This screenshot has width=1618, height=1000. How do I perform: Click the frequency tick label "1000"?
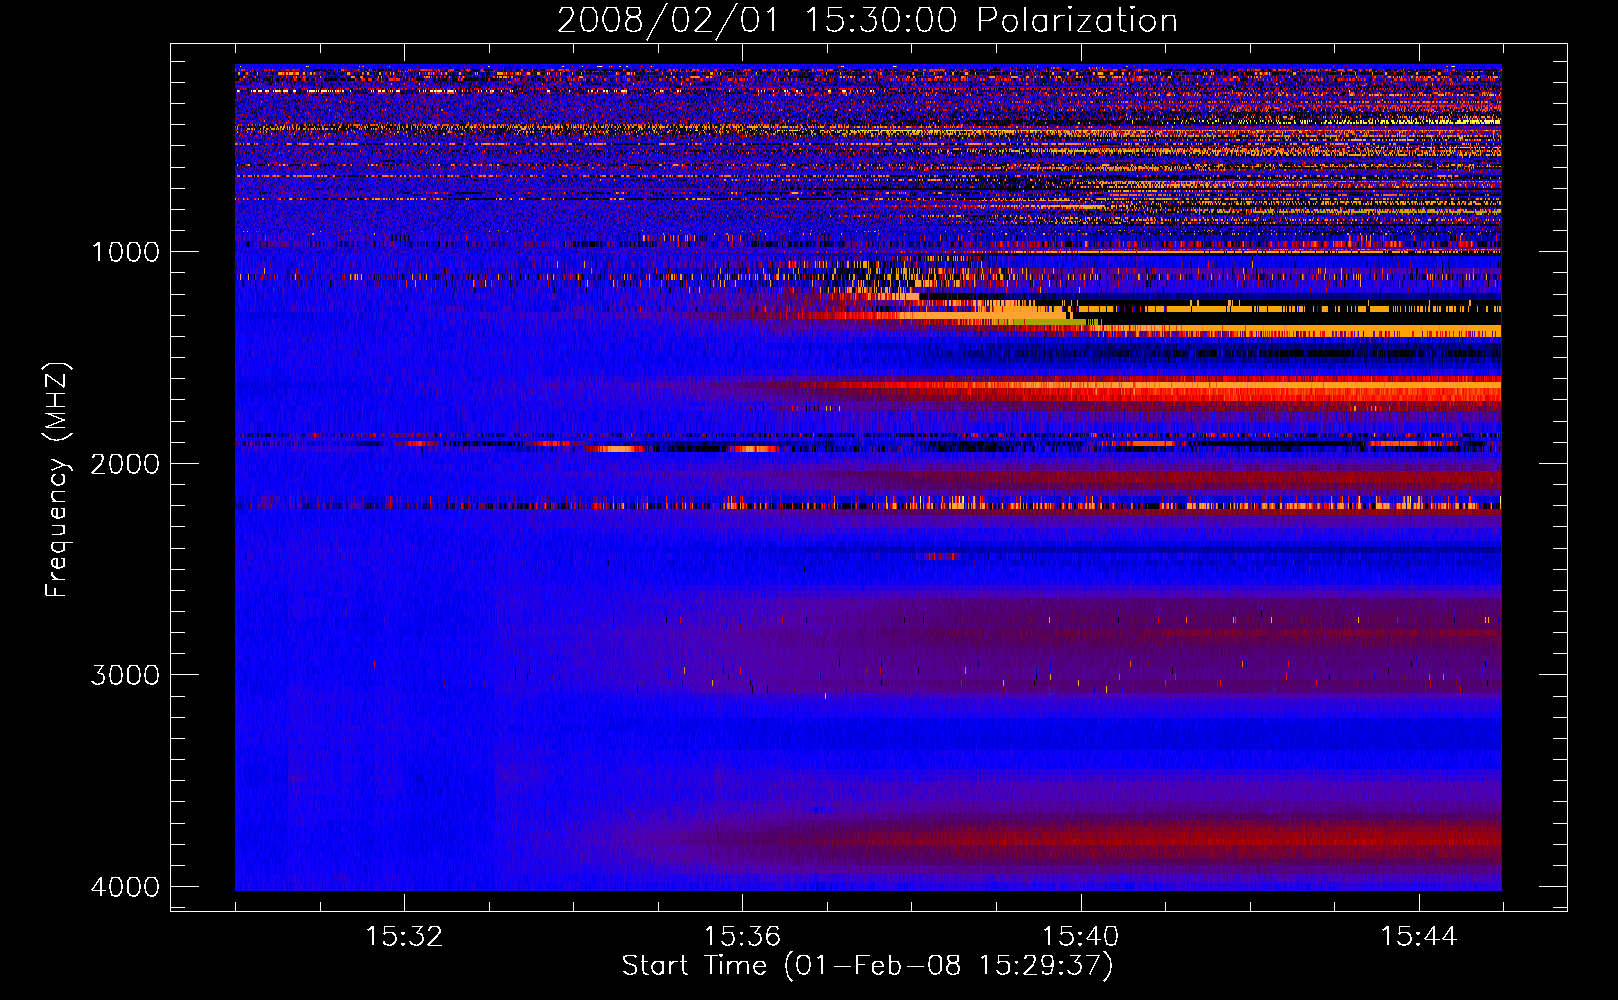(125, 251)
